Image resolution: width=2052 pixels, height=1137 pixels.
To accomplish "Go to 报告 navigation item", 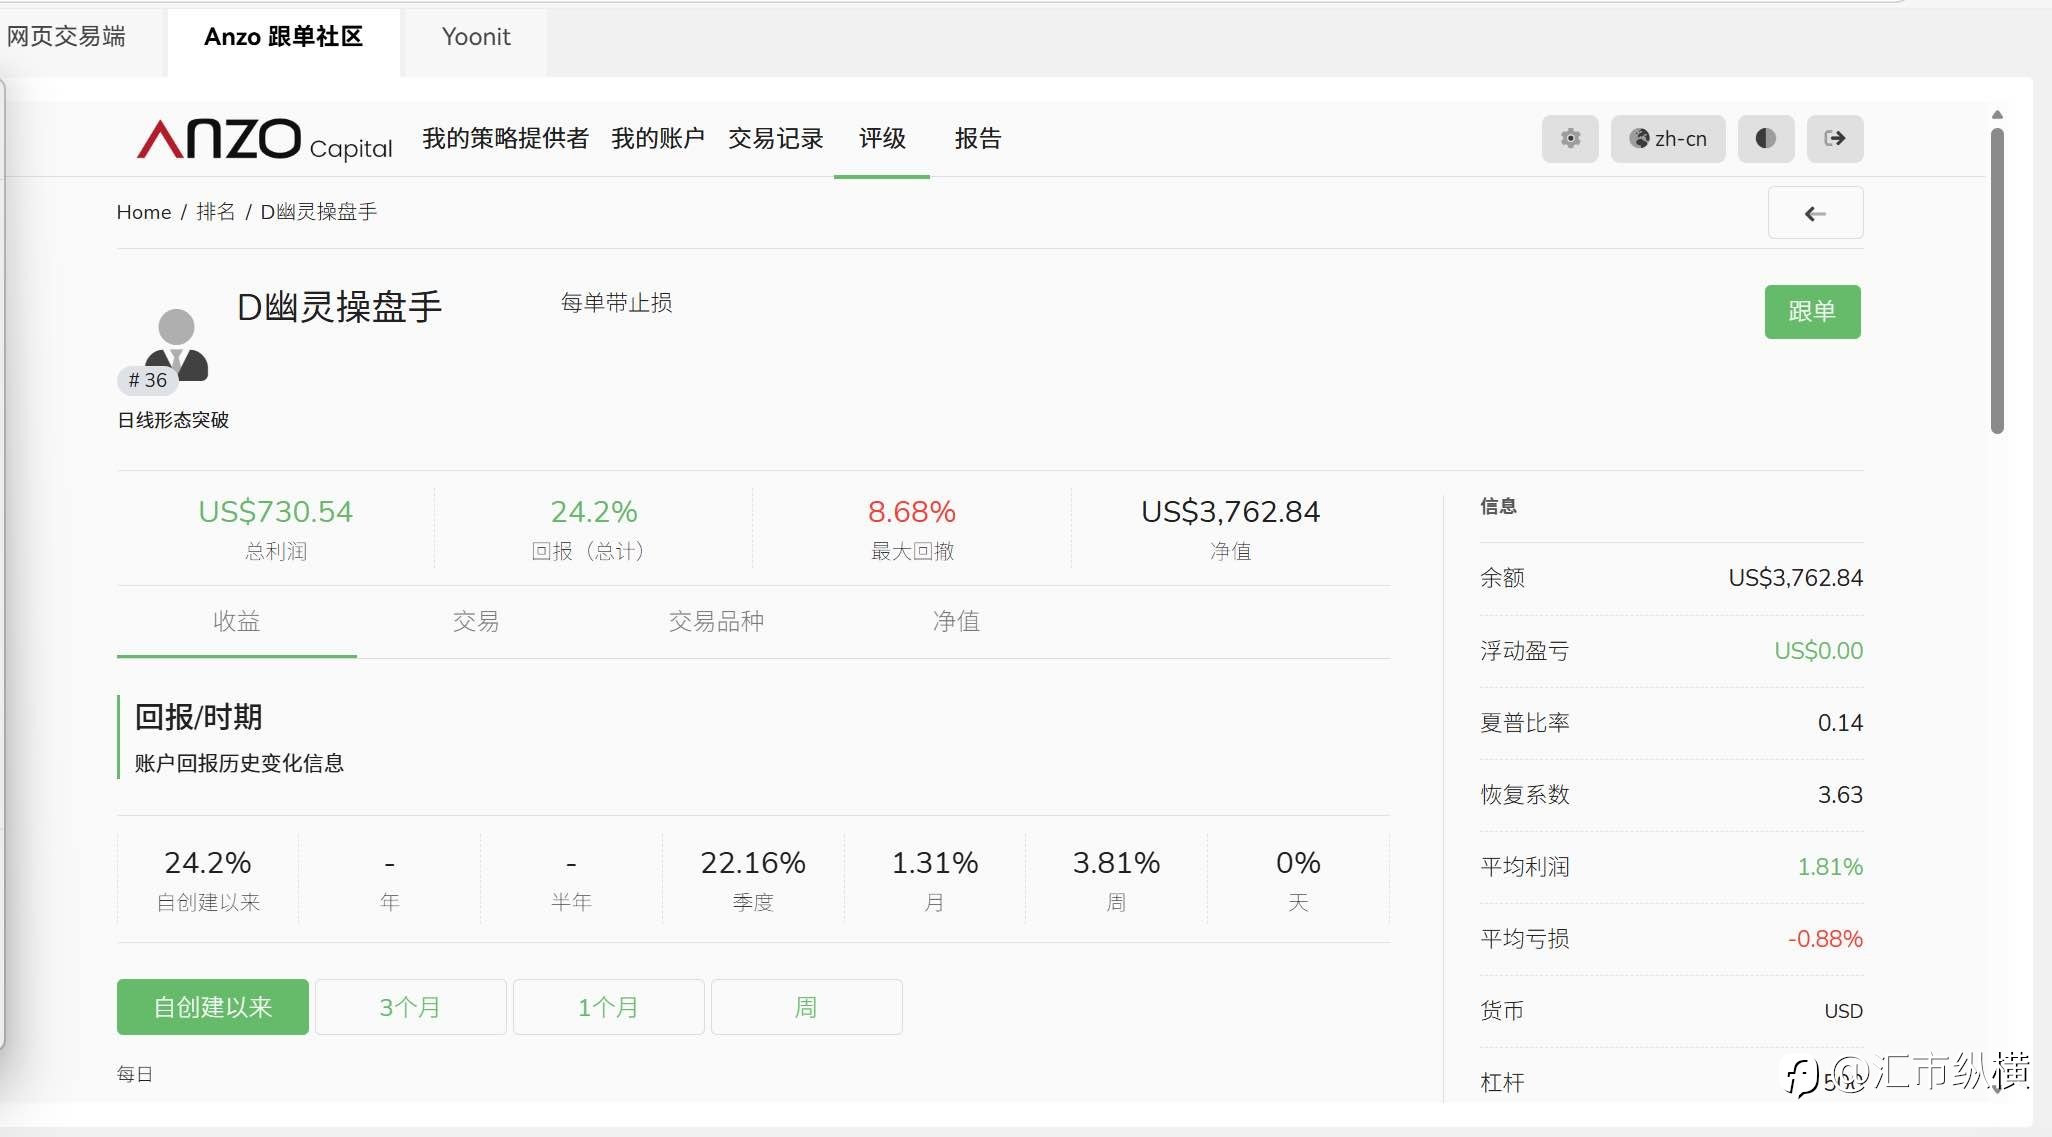I will tap(977, 139).
